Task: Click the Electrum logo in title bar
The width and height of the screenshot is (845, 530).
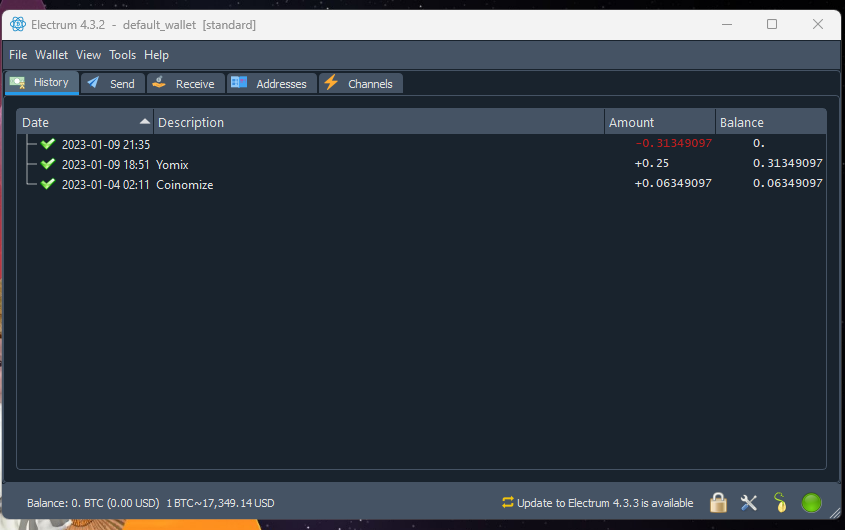Action: [x=18, y=24]
